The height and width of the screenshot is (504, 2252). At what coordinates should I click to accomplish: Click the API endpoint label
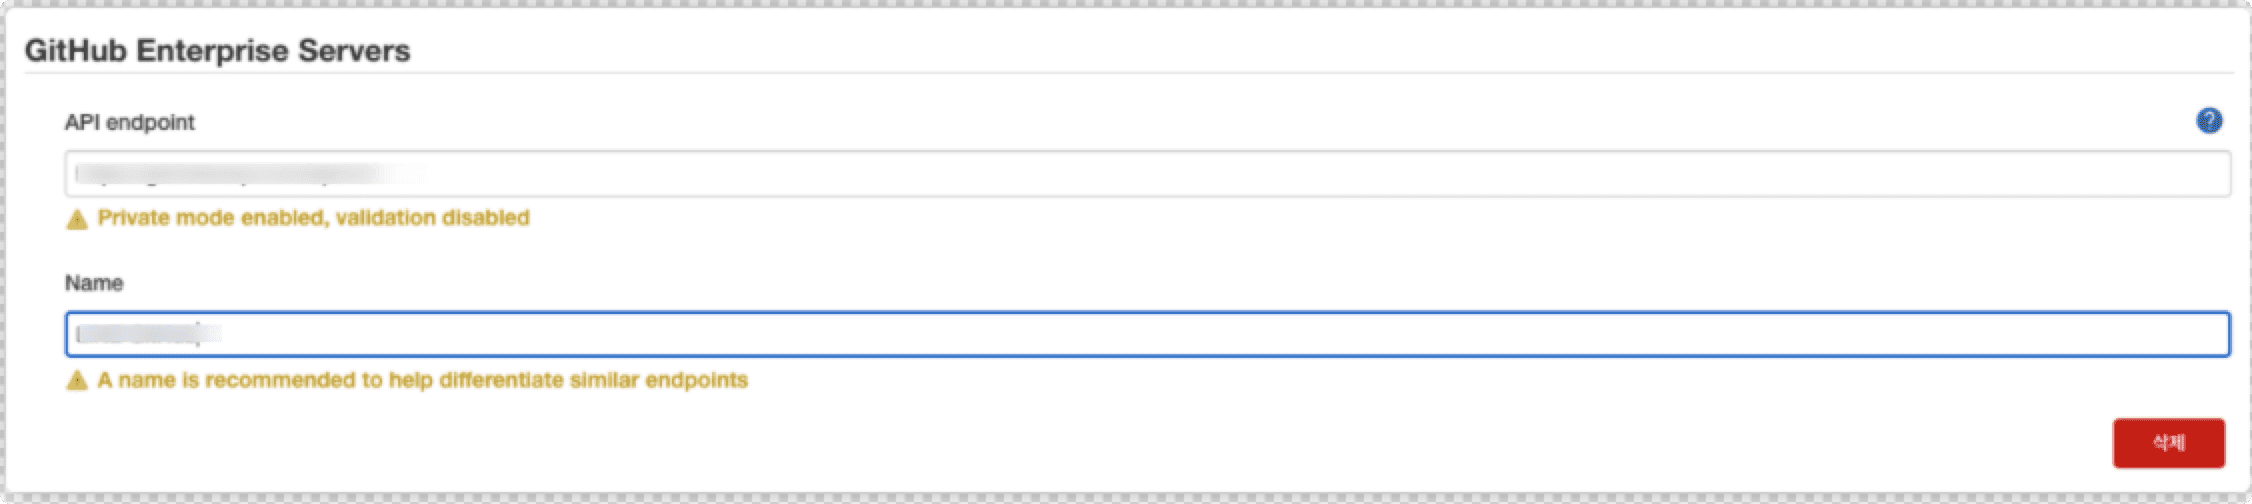coord(129,122)
